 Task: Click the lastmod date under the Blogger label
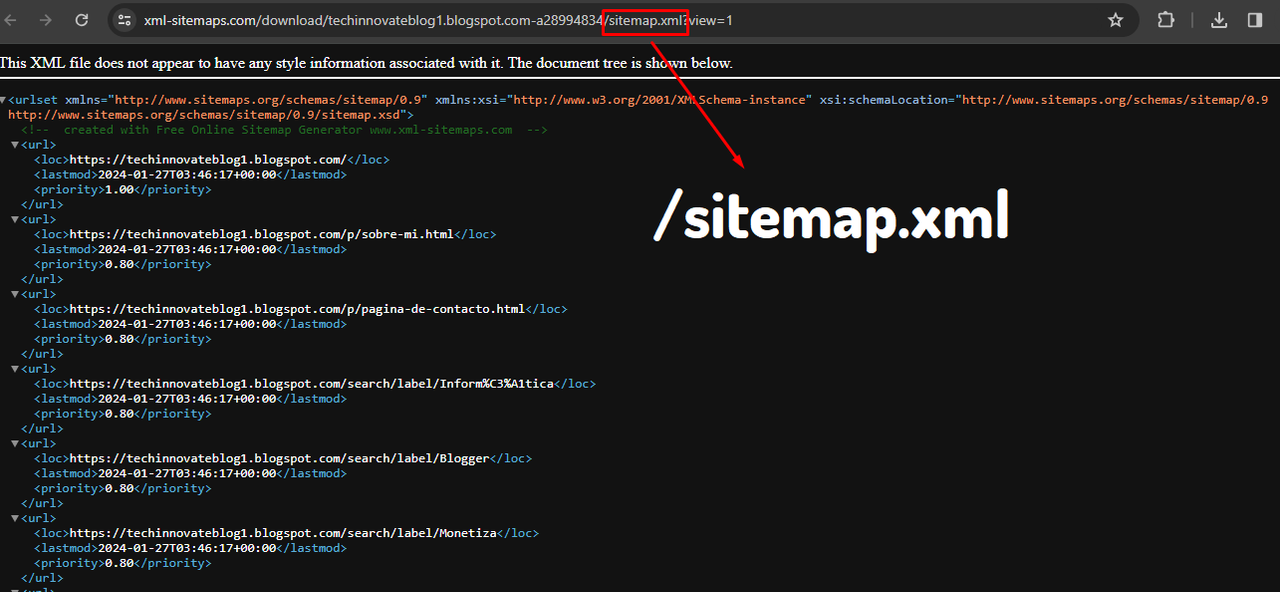point(187,474)
